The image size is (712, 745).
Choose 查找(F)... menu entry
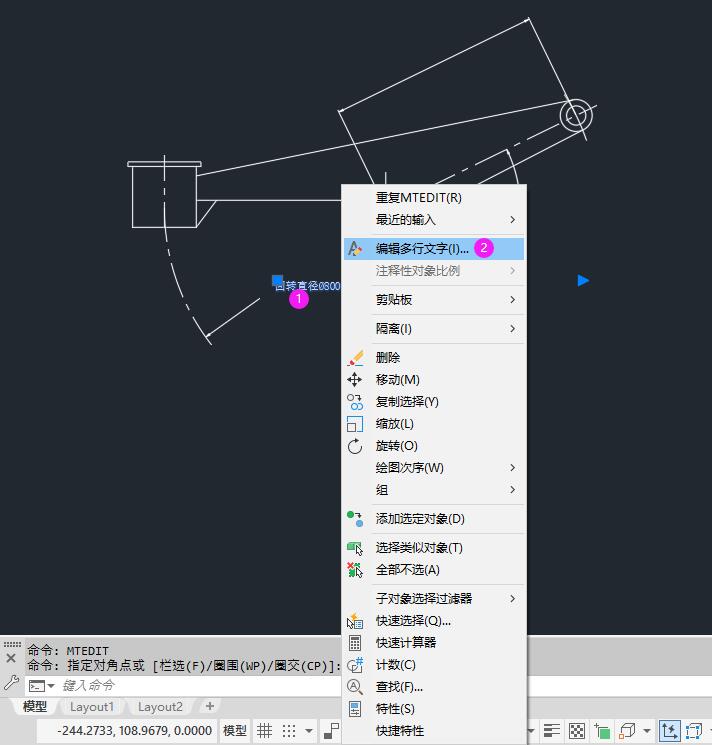tap(434, 687)
